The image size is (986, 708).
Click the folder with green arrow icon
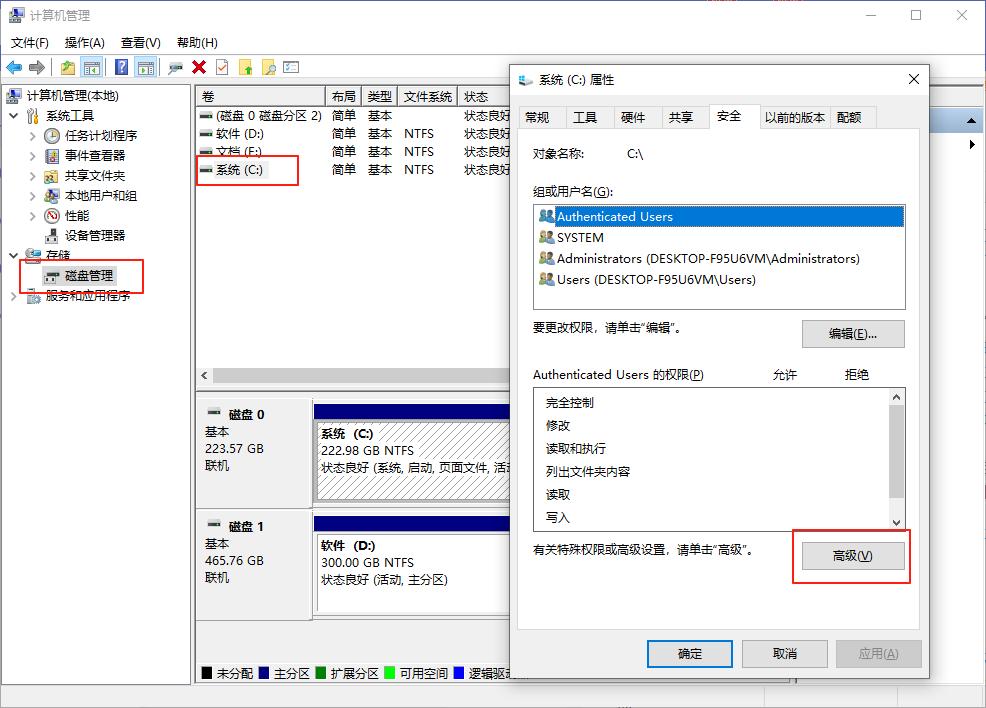245,67
